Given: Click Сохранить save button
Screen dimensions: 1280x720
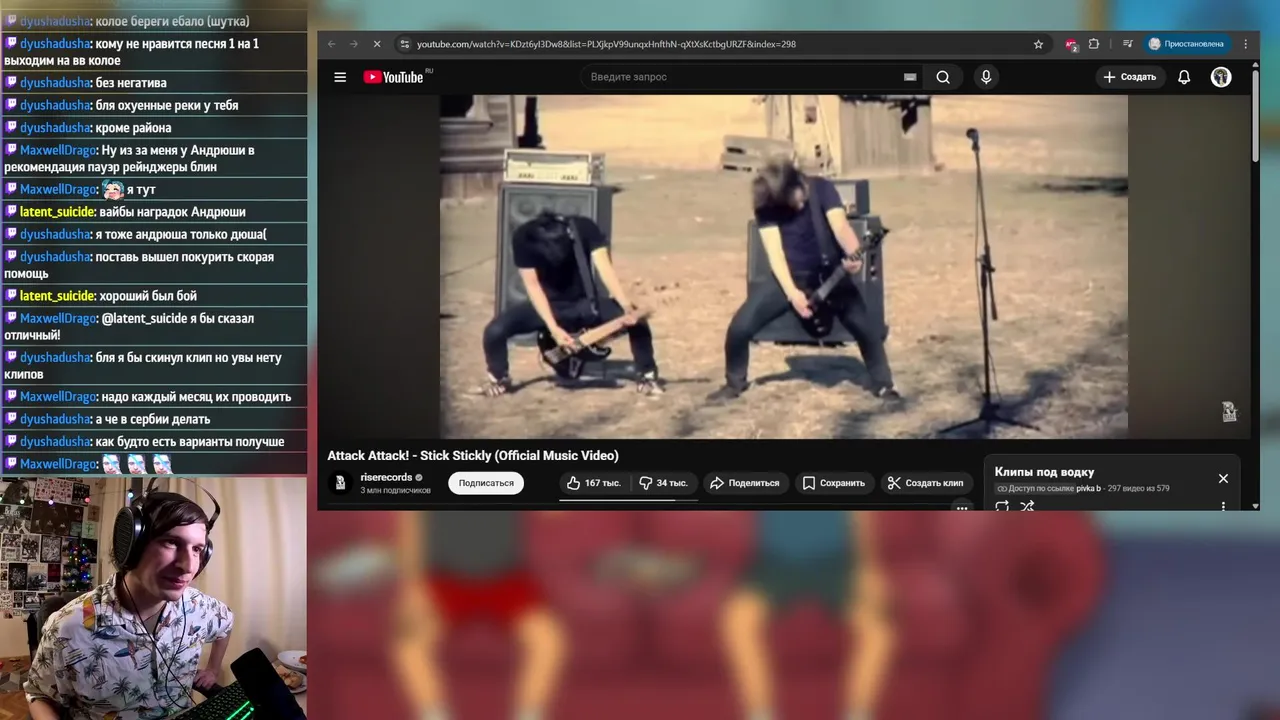Looking at the screenshot, I should [x=834, y=483].
